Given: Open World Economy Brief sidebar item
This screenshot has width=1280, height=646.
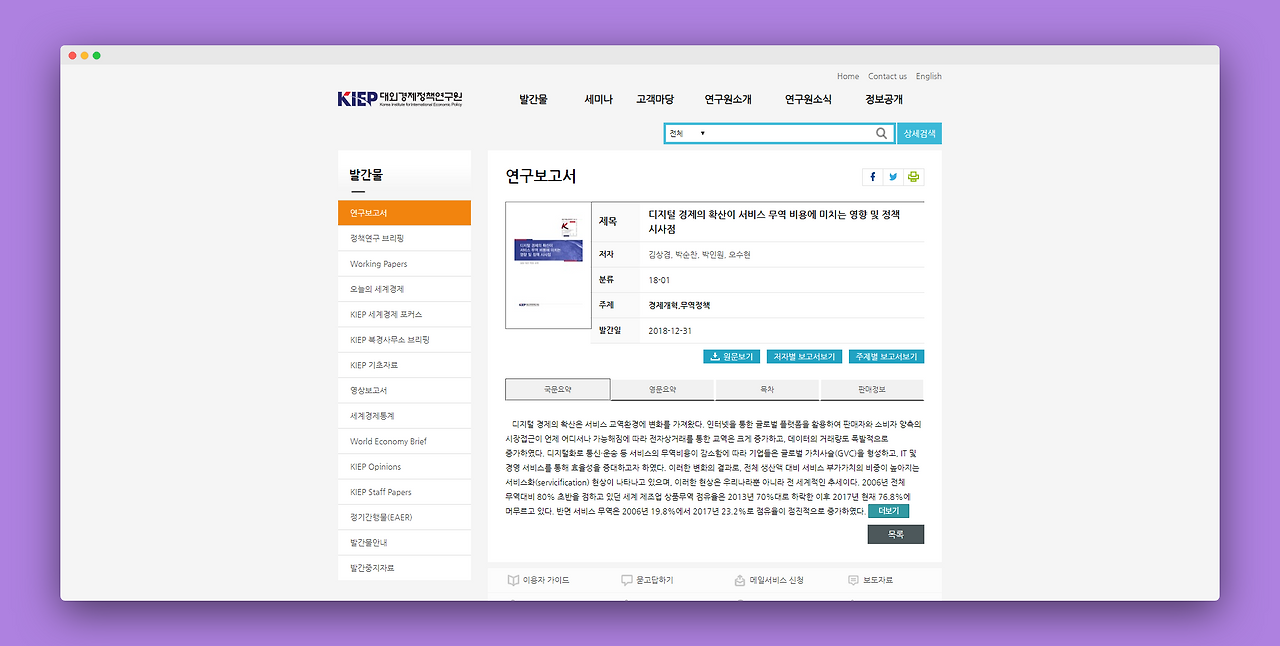Looking at the screenshot, I should coord(404,441).
